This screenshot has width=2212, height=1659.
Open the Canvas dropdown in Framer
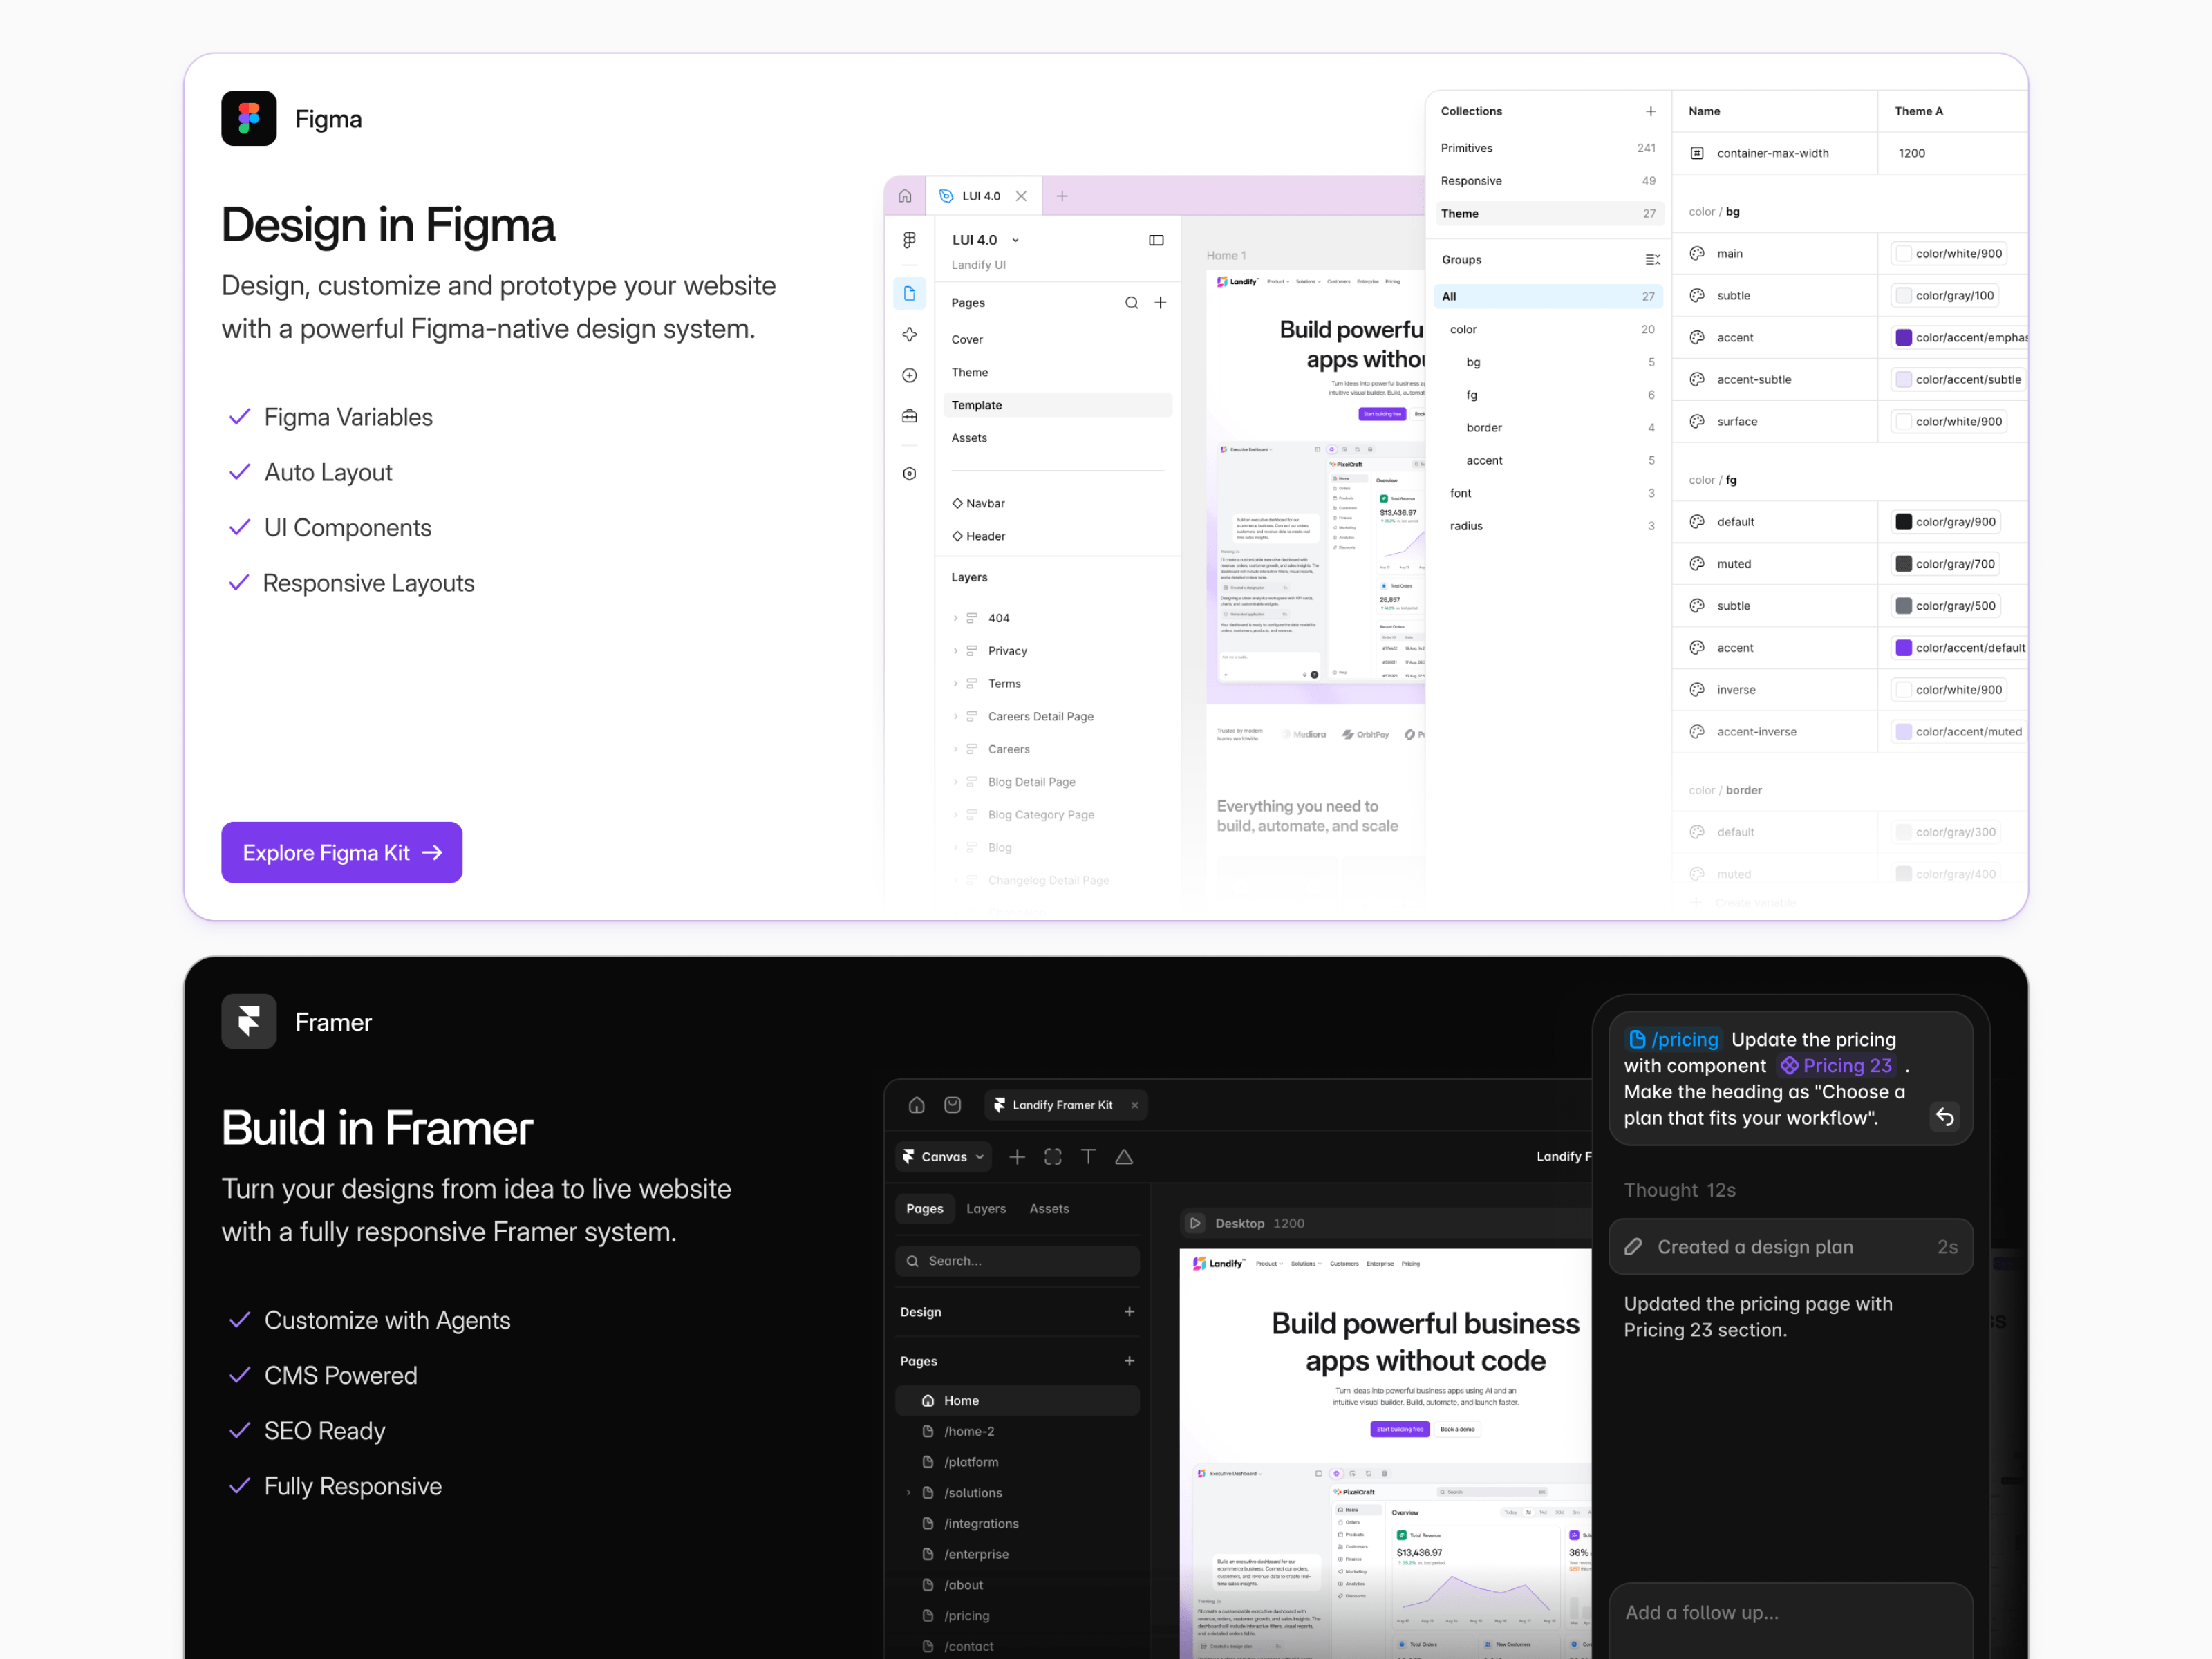point(943,1157)
